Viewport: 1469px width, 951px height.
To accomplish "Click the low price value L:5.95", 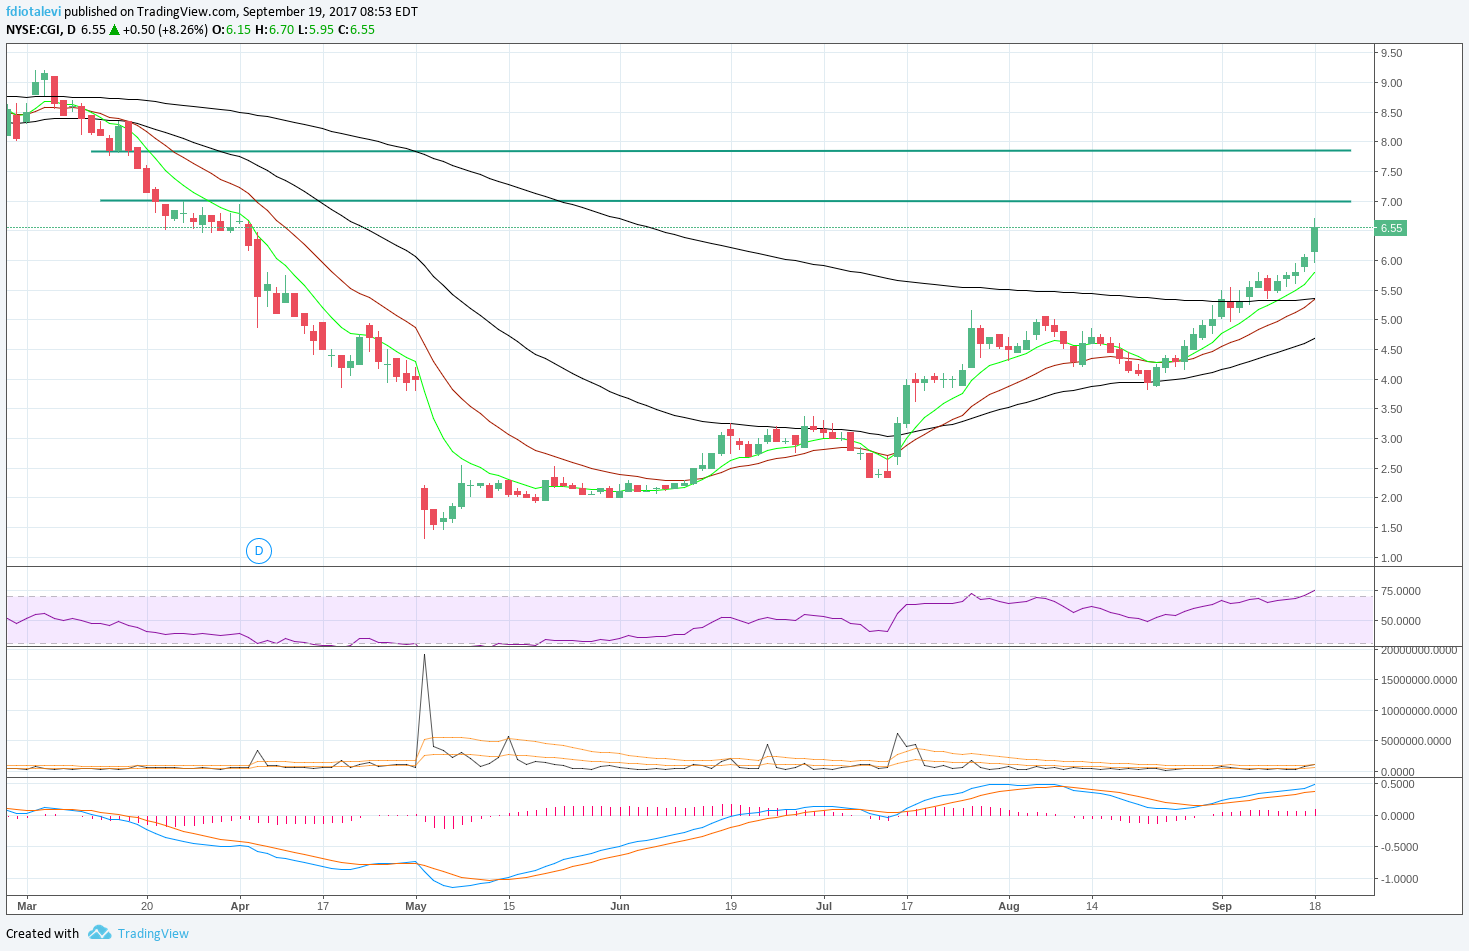I will click(x=315, y=30).
